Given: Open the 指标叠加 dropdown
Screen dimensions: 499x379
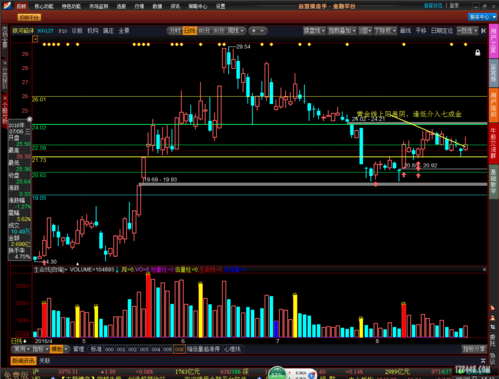Looking at the screenshot, I should click(x=342, y=31).
